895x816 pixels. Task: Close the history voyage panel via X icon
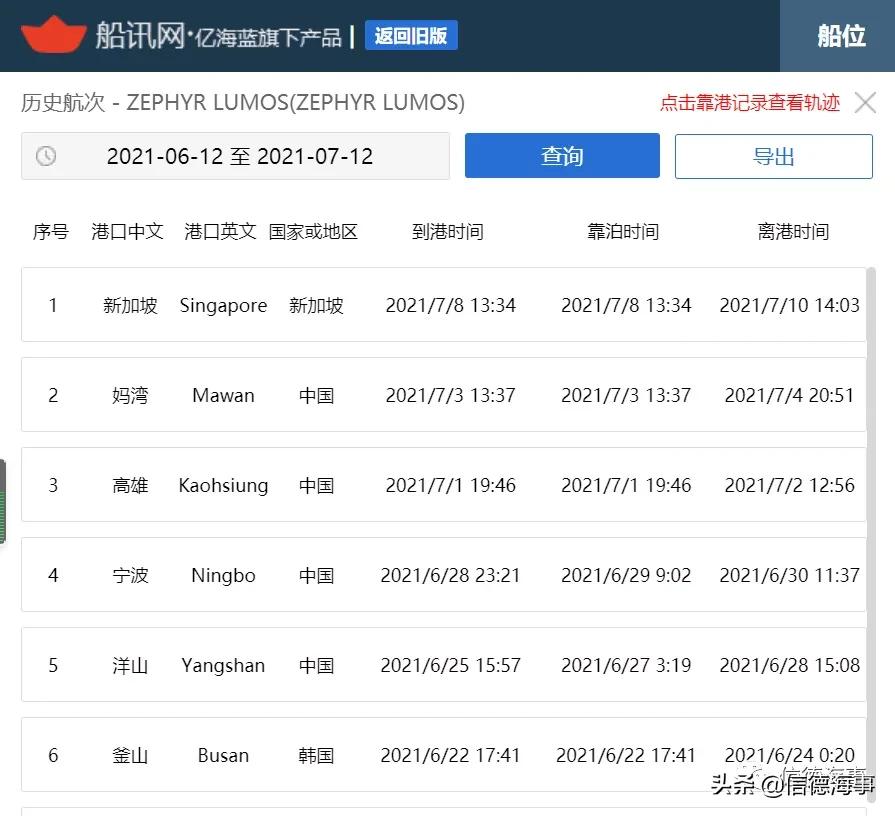865,102
